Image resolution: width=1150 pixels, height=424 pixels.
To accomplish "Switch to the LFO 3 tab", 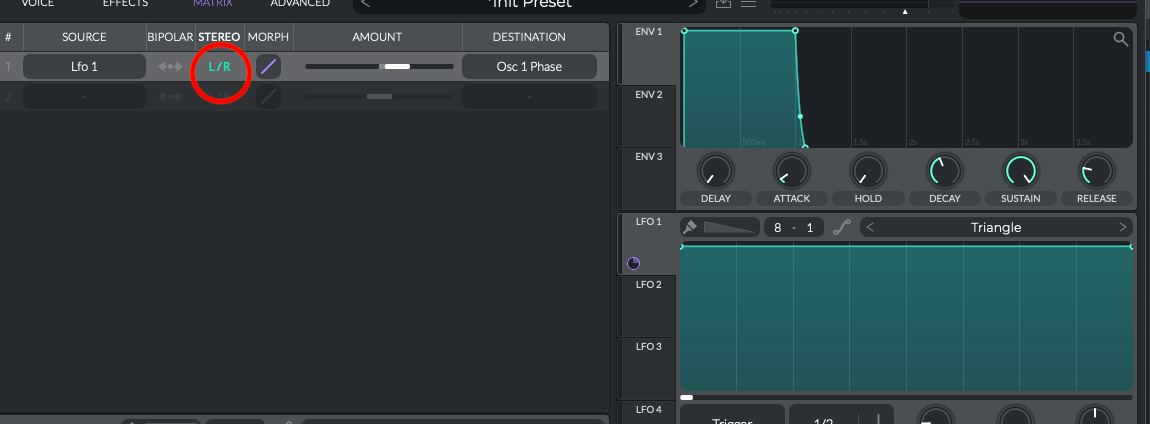I will click(648, 346).
